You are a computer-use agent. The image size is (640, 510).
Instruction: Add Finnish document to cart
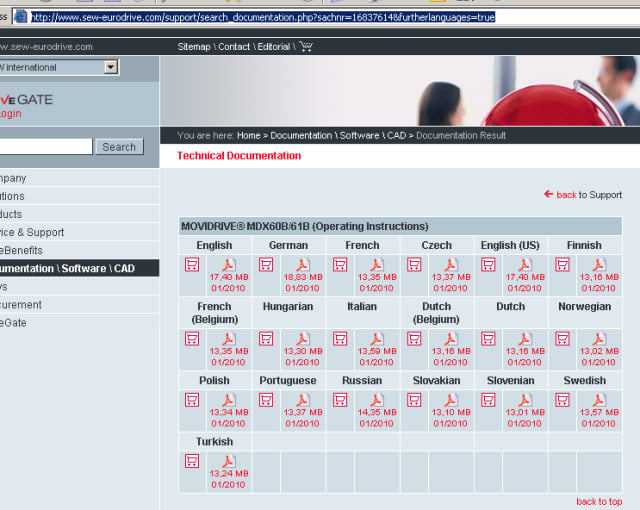coord(562,265)
